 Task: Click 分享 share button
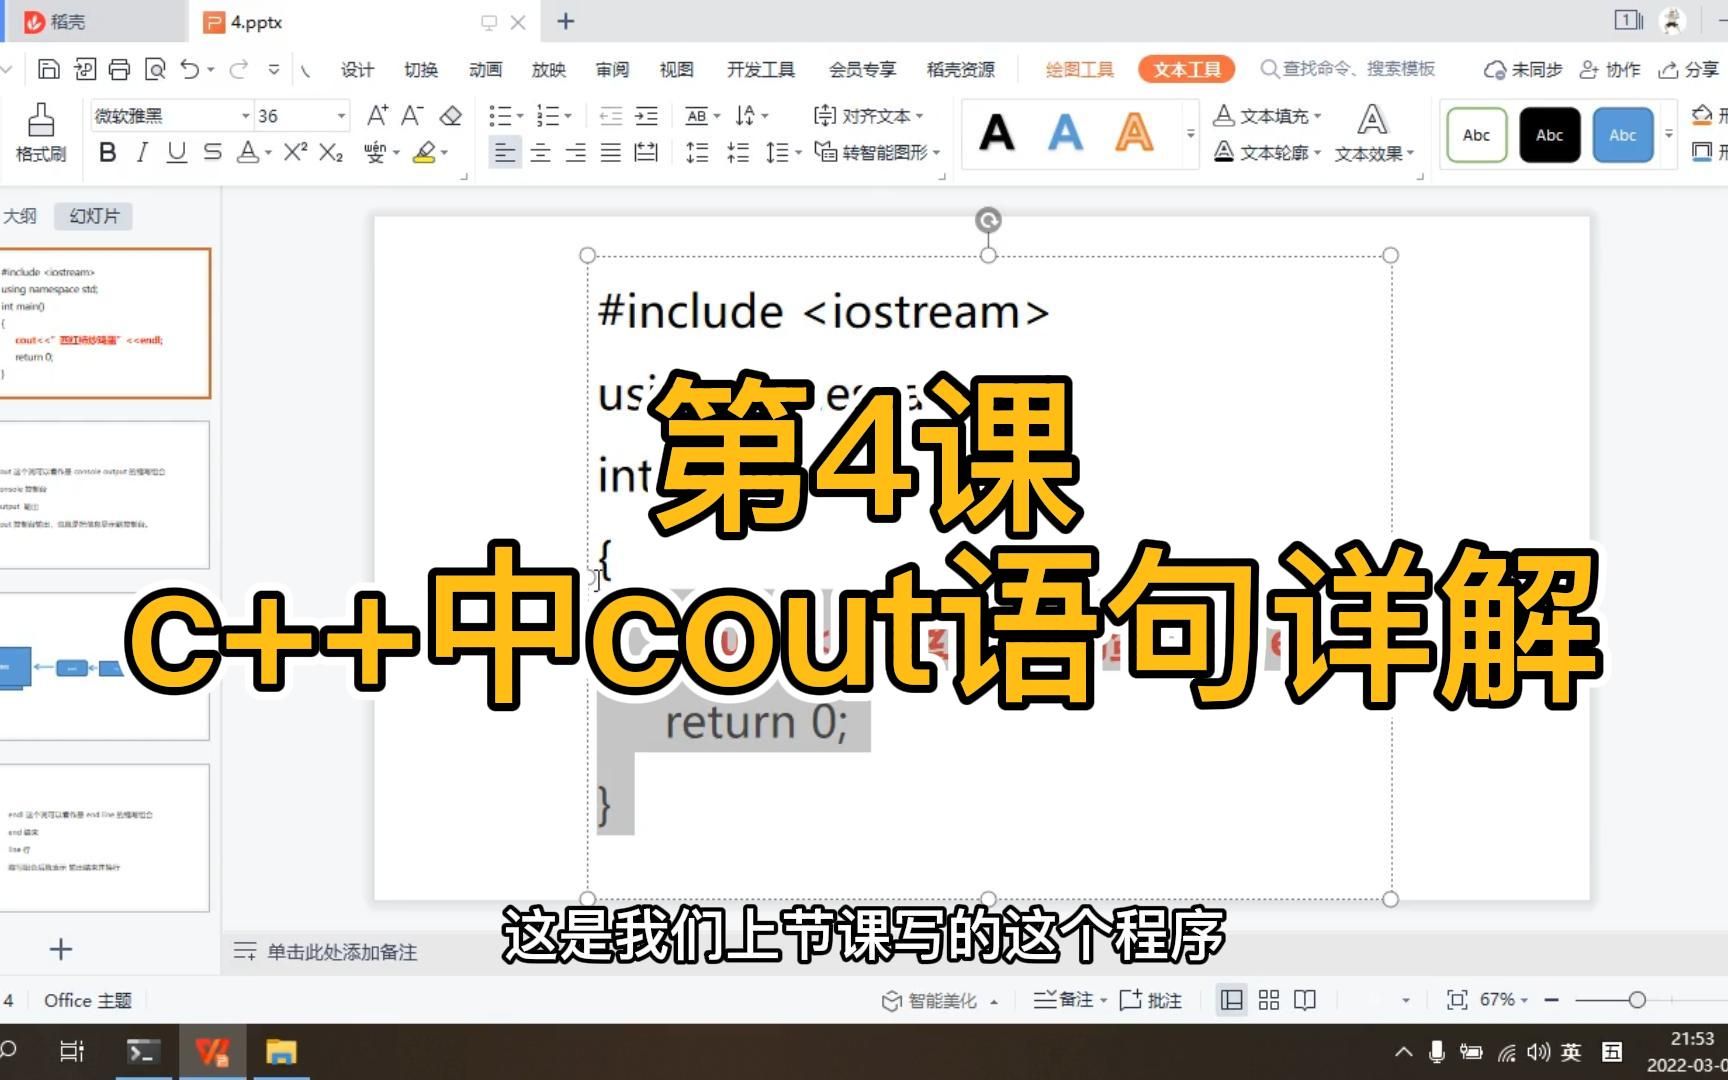[x=1688, y=69]
